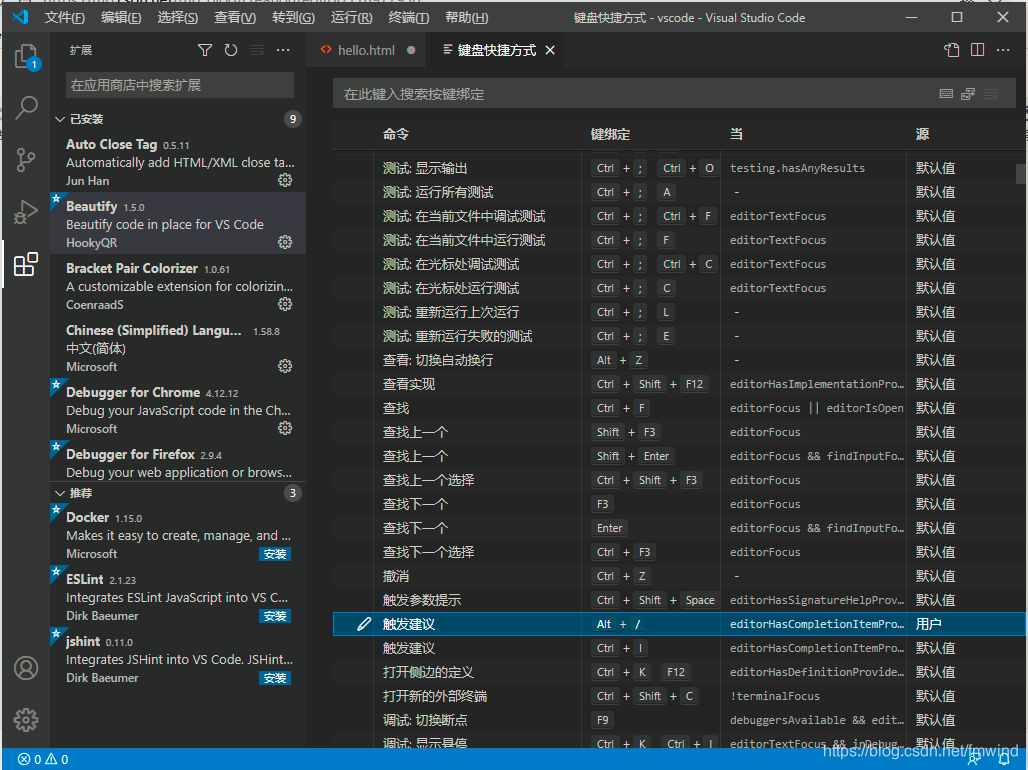This screenshot has width=1028, height=770.
Task: Open the Explorer view in activity bar
Action: coord(26,56)
